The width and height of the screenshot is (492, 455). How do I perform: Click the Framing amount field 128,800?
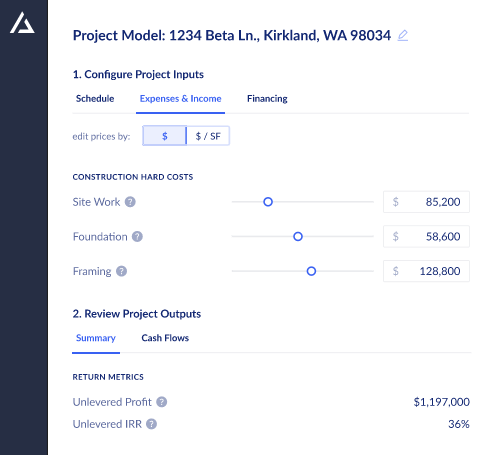[x=426, y=271]
